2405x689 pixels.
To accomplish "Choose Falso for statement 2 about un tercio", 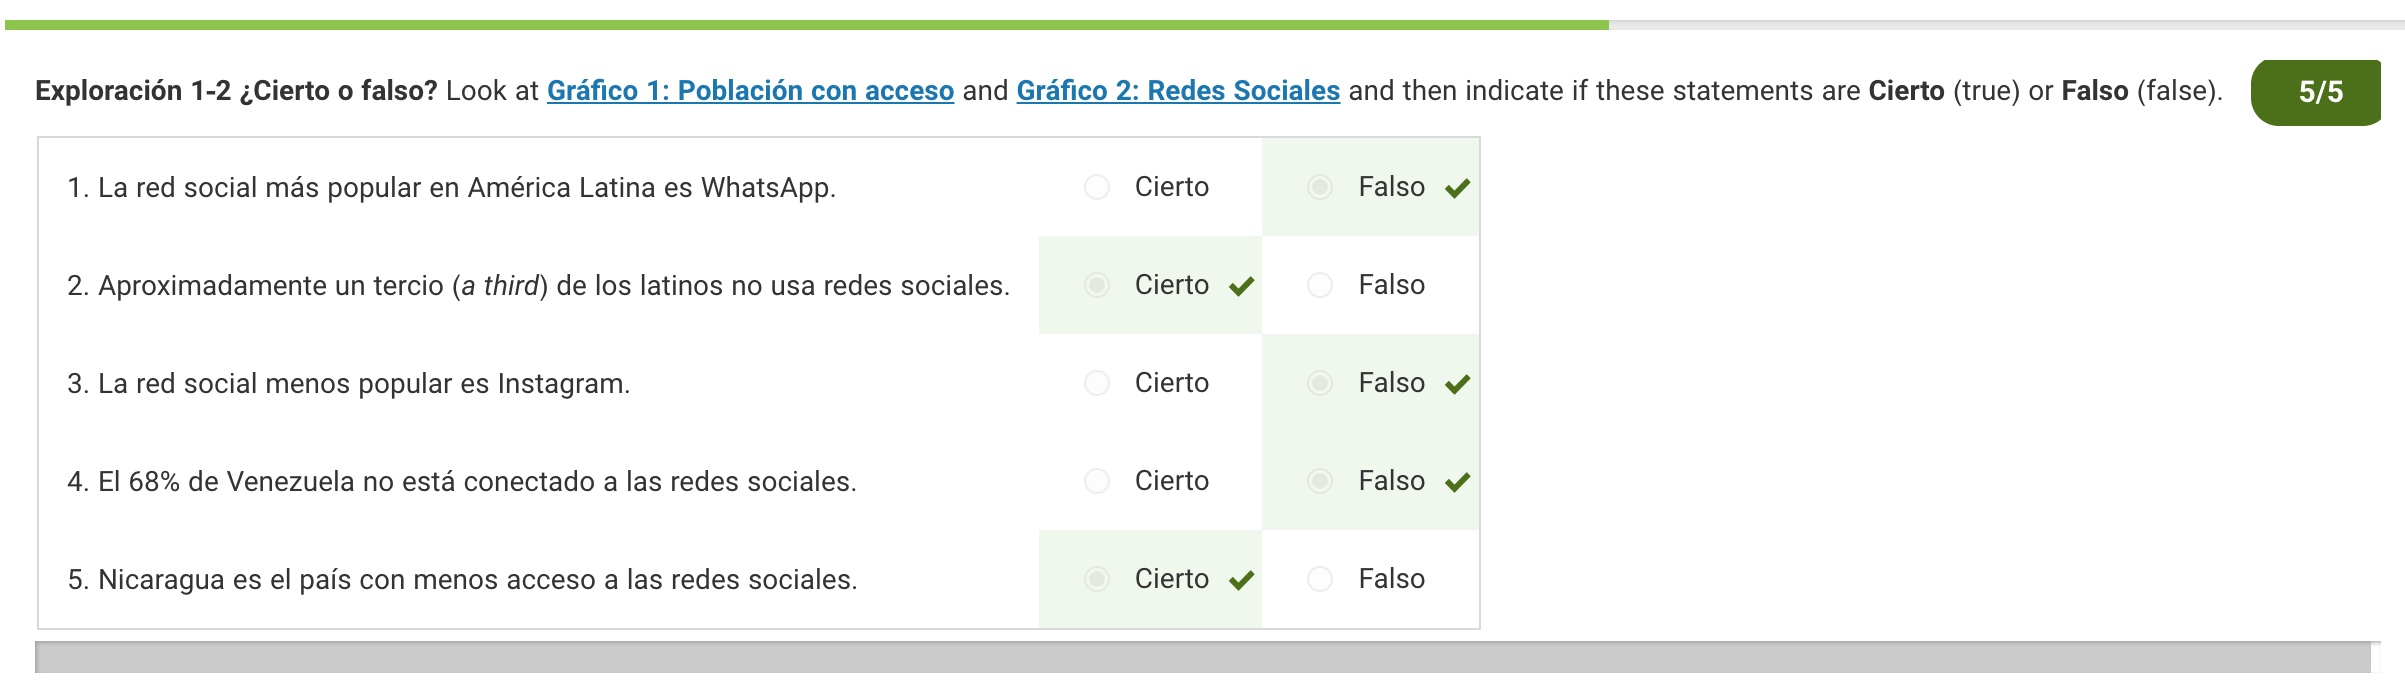I will pos(1320,285).
